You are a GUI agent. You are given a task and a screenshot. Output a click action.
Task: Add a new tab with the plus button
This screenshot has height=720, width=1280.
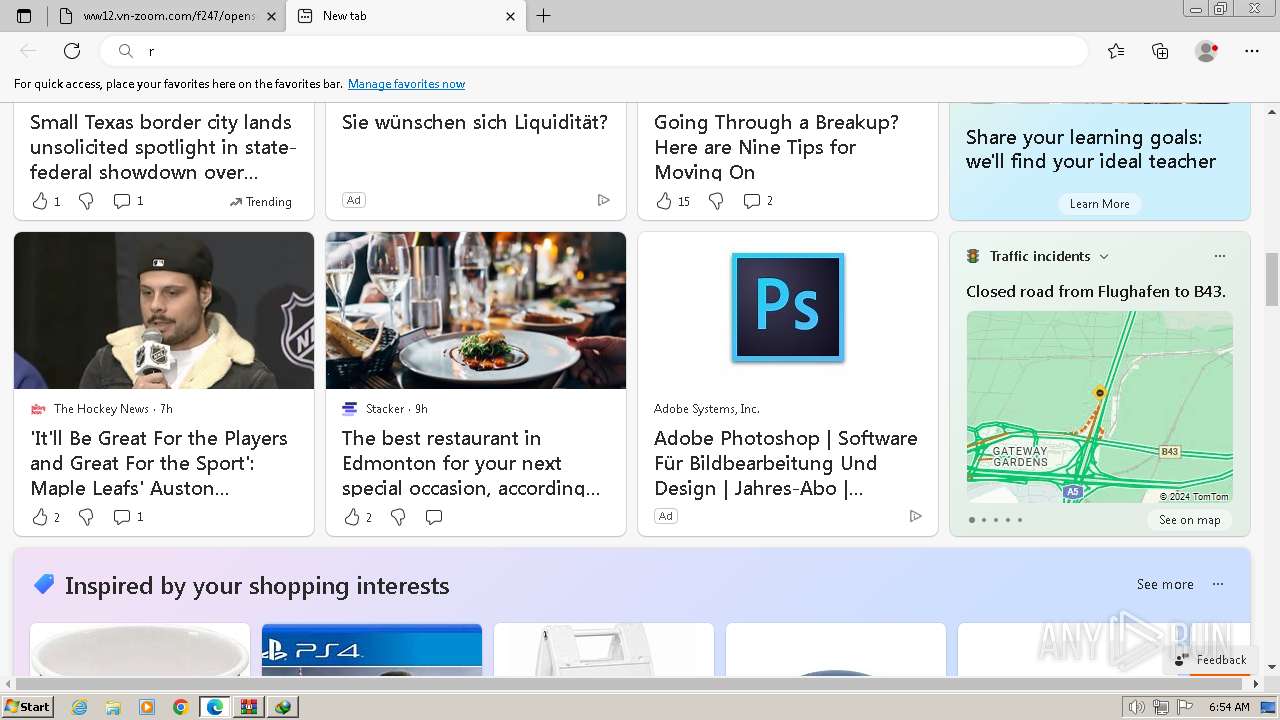(x=544, y=16)
